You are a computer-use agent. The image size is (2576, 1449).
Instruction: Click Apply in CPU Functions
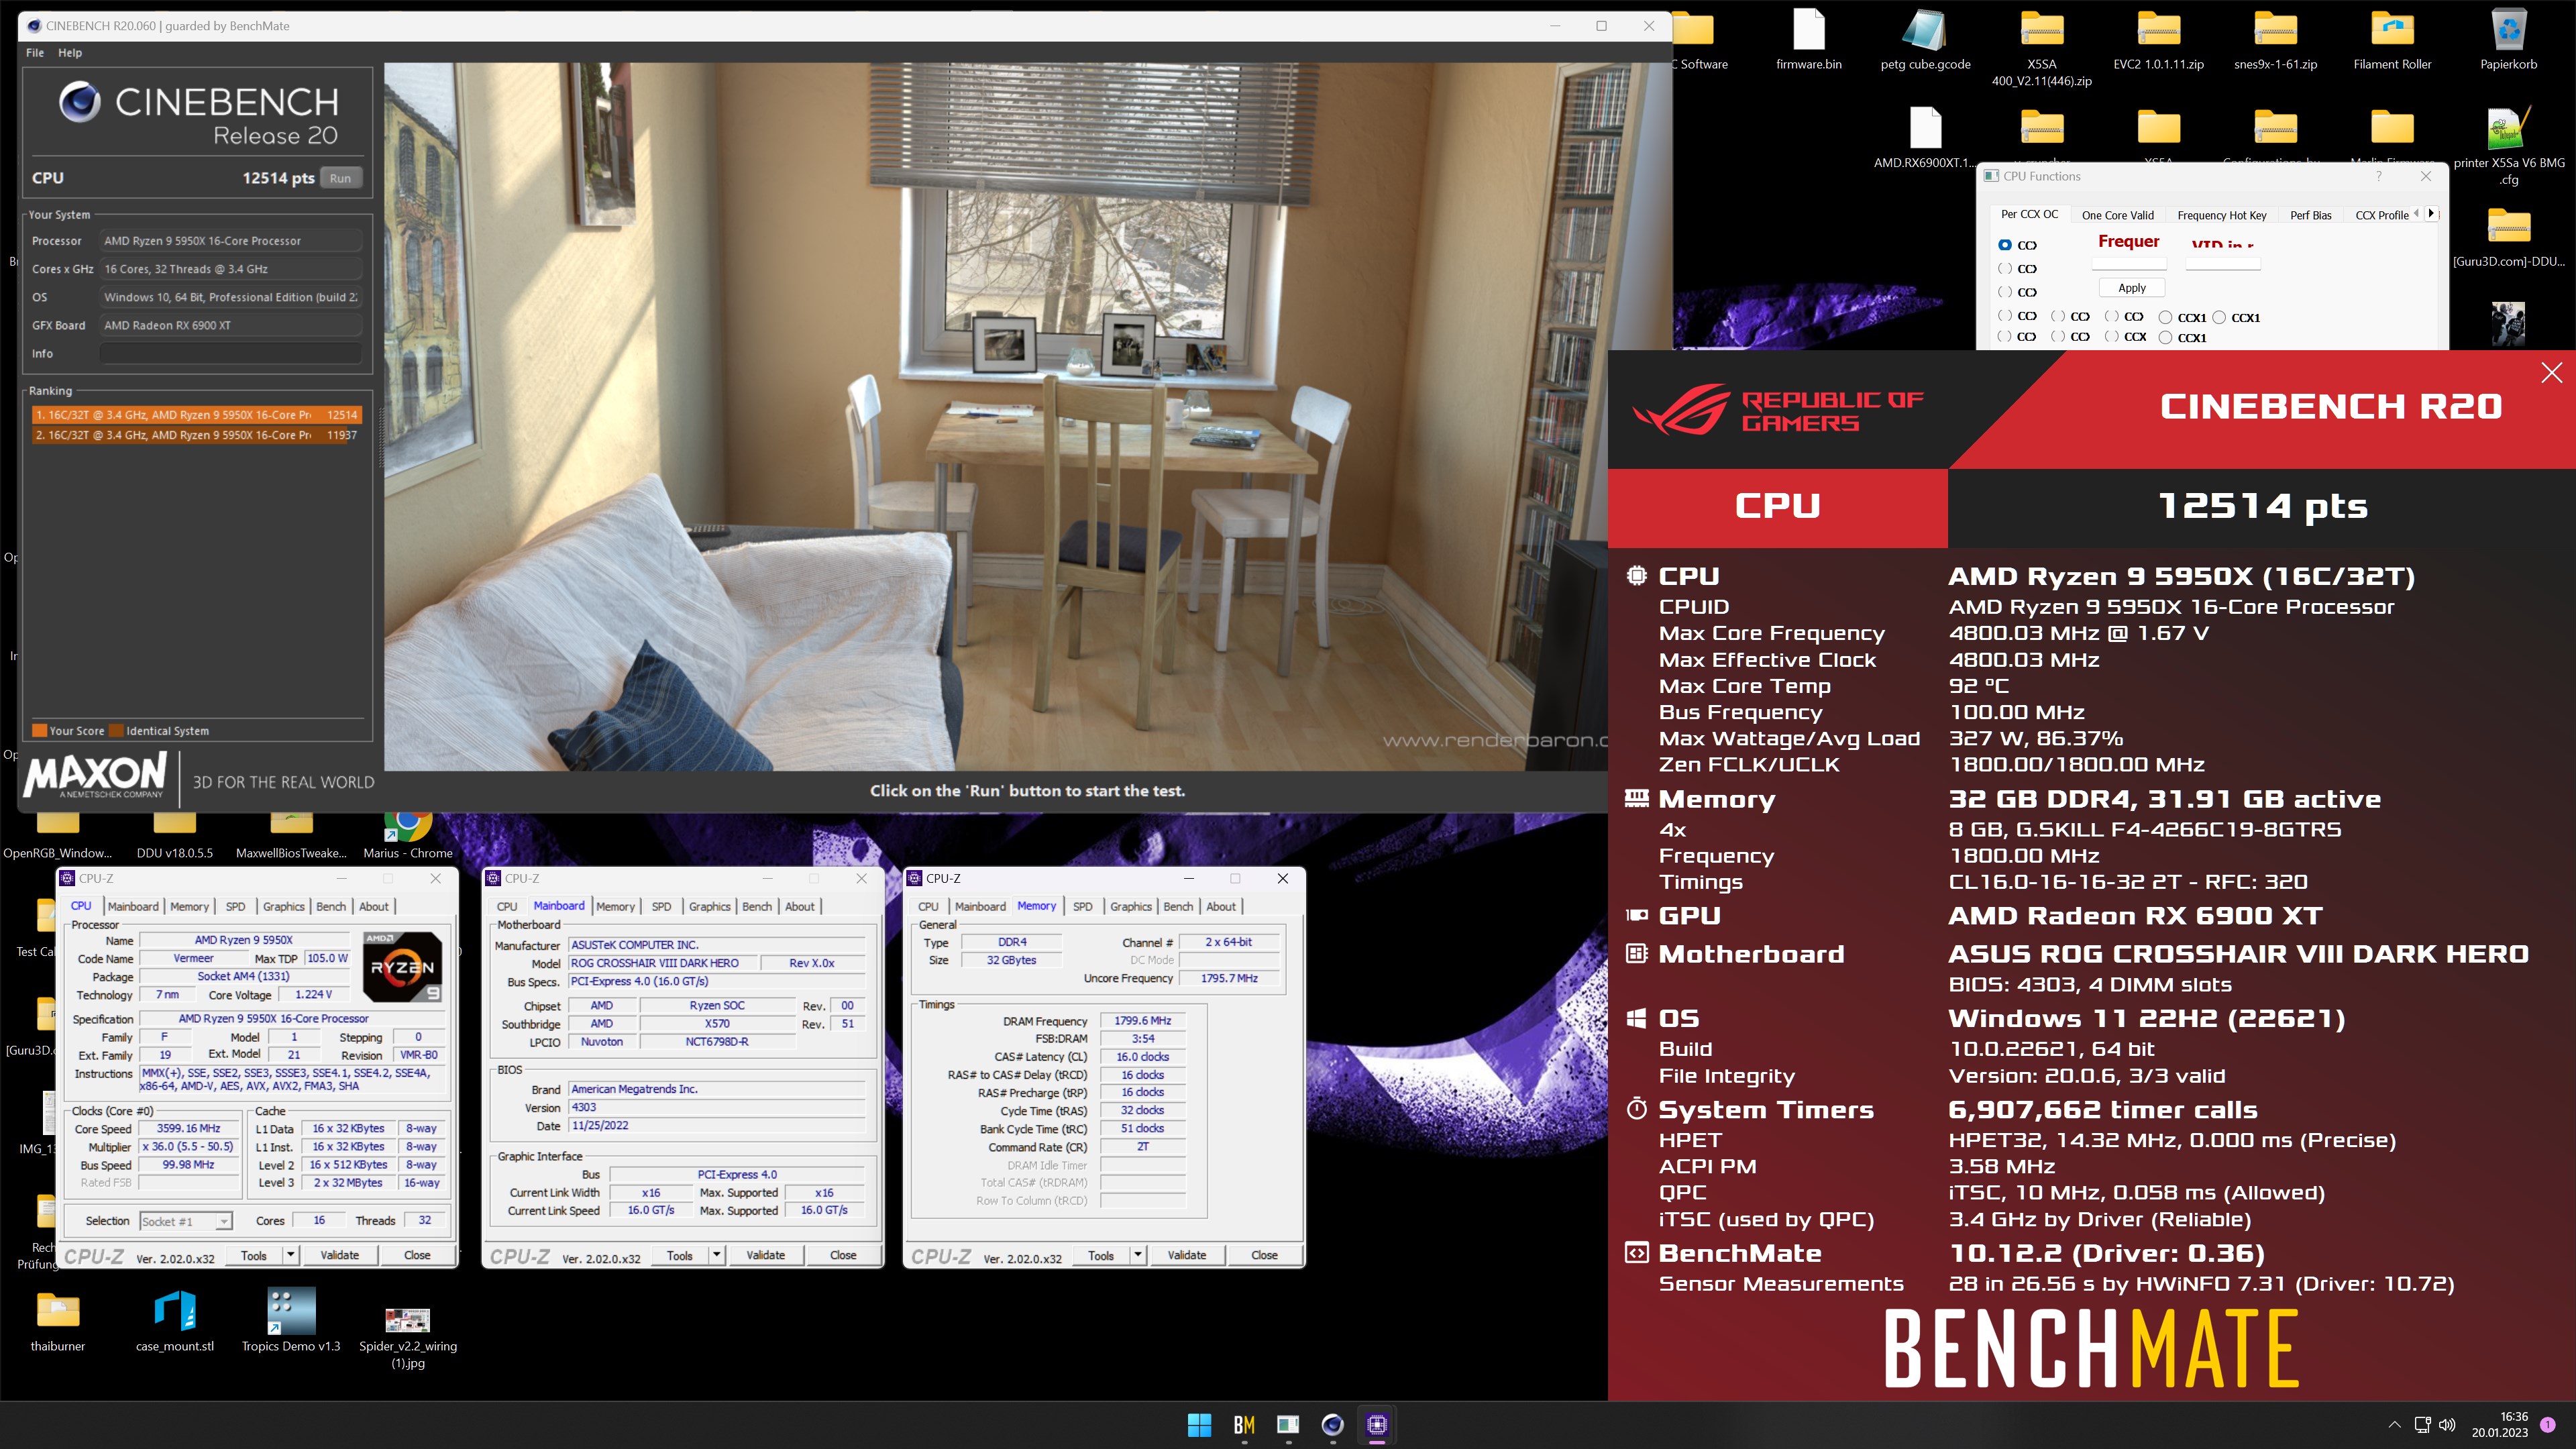[x=2132, y=288]
